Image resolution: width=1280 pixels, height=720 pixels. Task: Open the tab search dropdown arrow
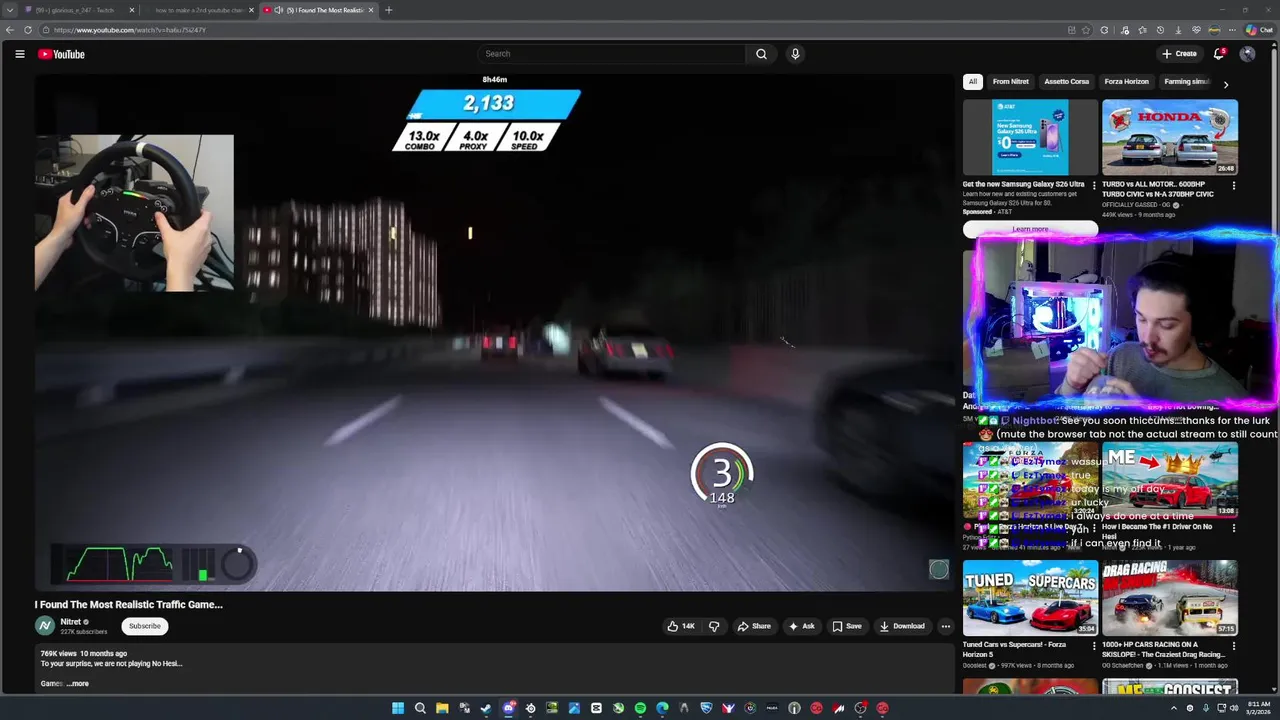pos(10,10)
